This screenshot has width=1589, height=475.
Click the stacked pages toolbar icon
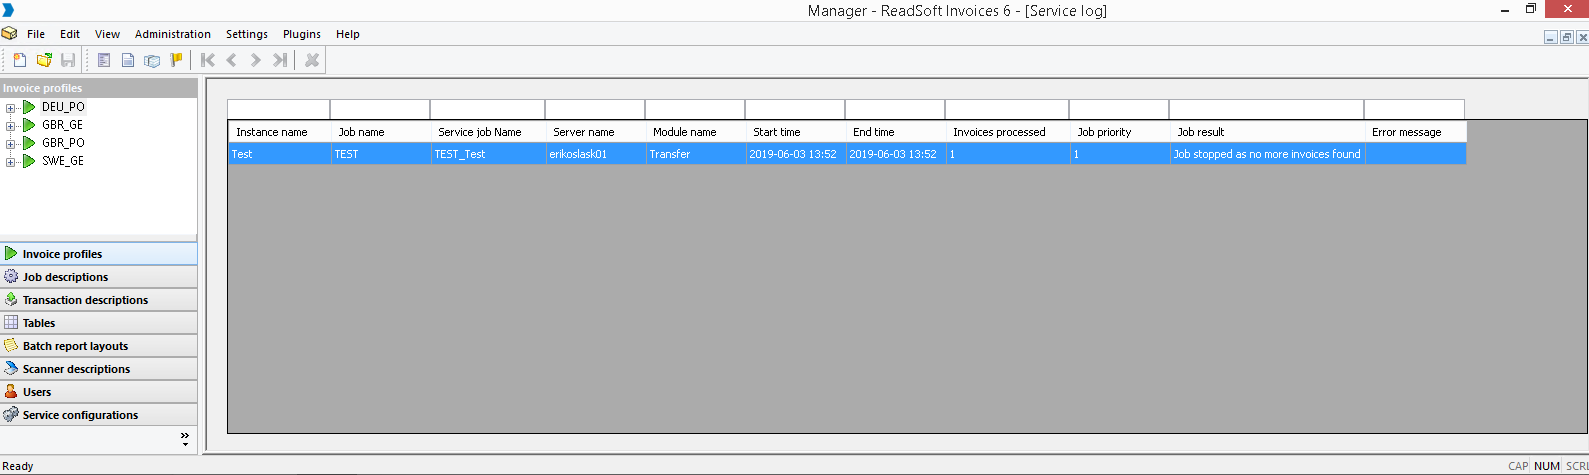pos(152,60)
